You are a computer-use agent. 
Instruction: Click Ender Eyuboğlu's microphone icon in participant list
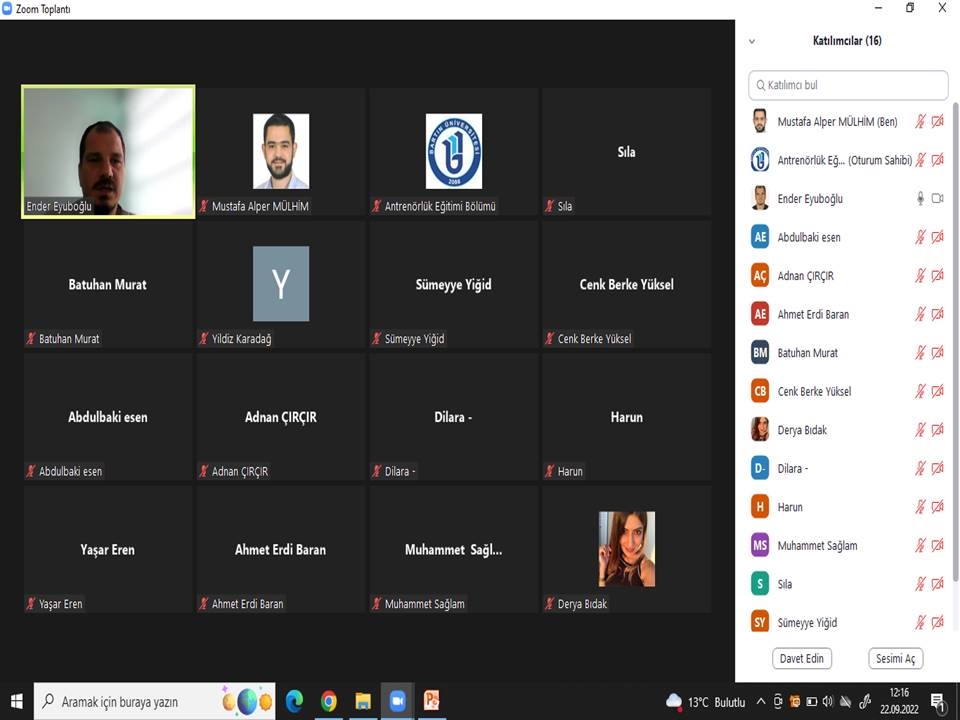[x=920, y=199]
